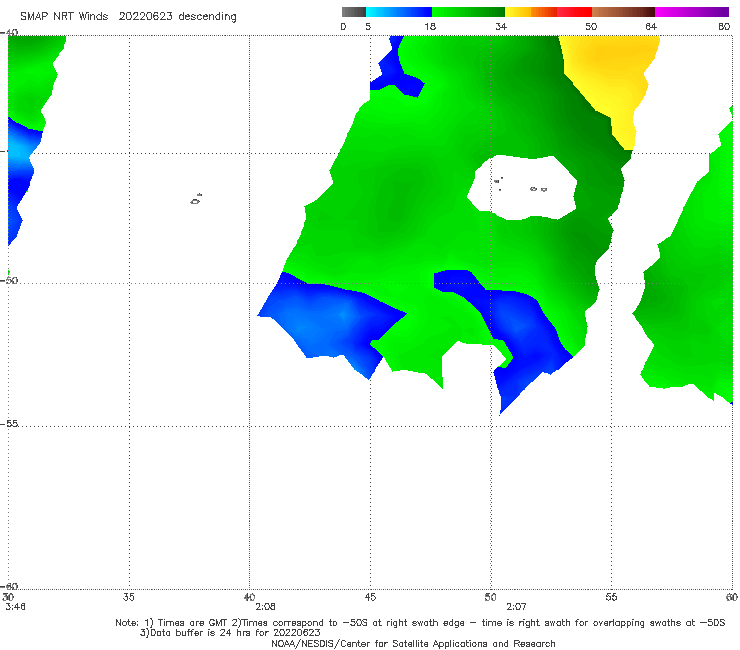740x650 pixels.
Task: Click the color bar label '18'
Action: tap(430, 26)
